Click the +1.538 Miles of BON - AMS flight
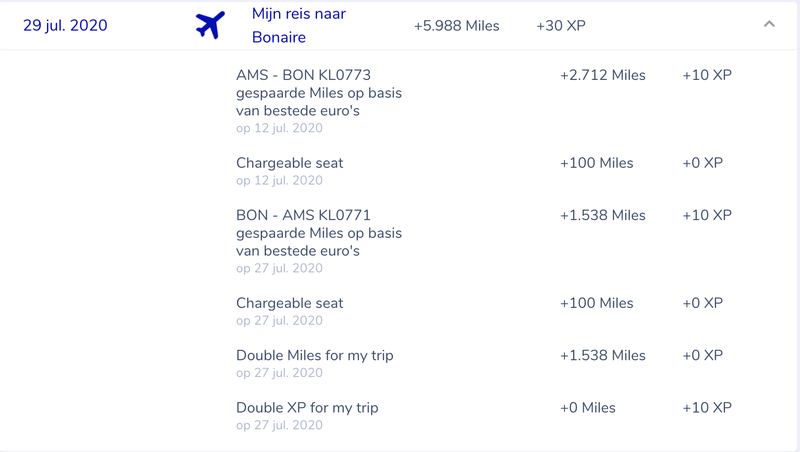This screenshot has height=452, width=800. pyautogui.click(x=603, y=215)
